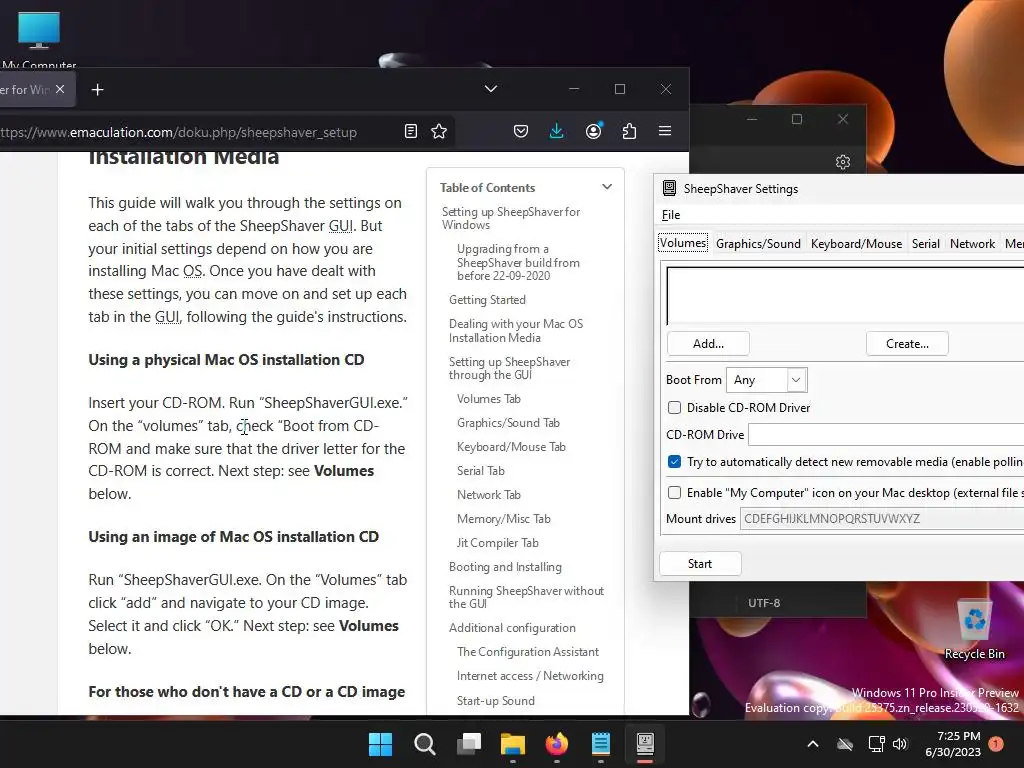This screenshot has width=1024, height=768.
Task: Open Memory/Misc Tab contents link
Action: pos(504,519)
